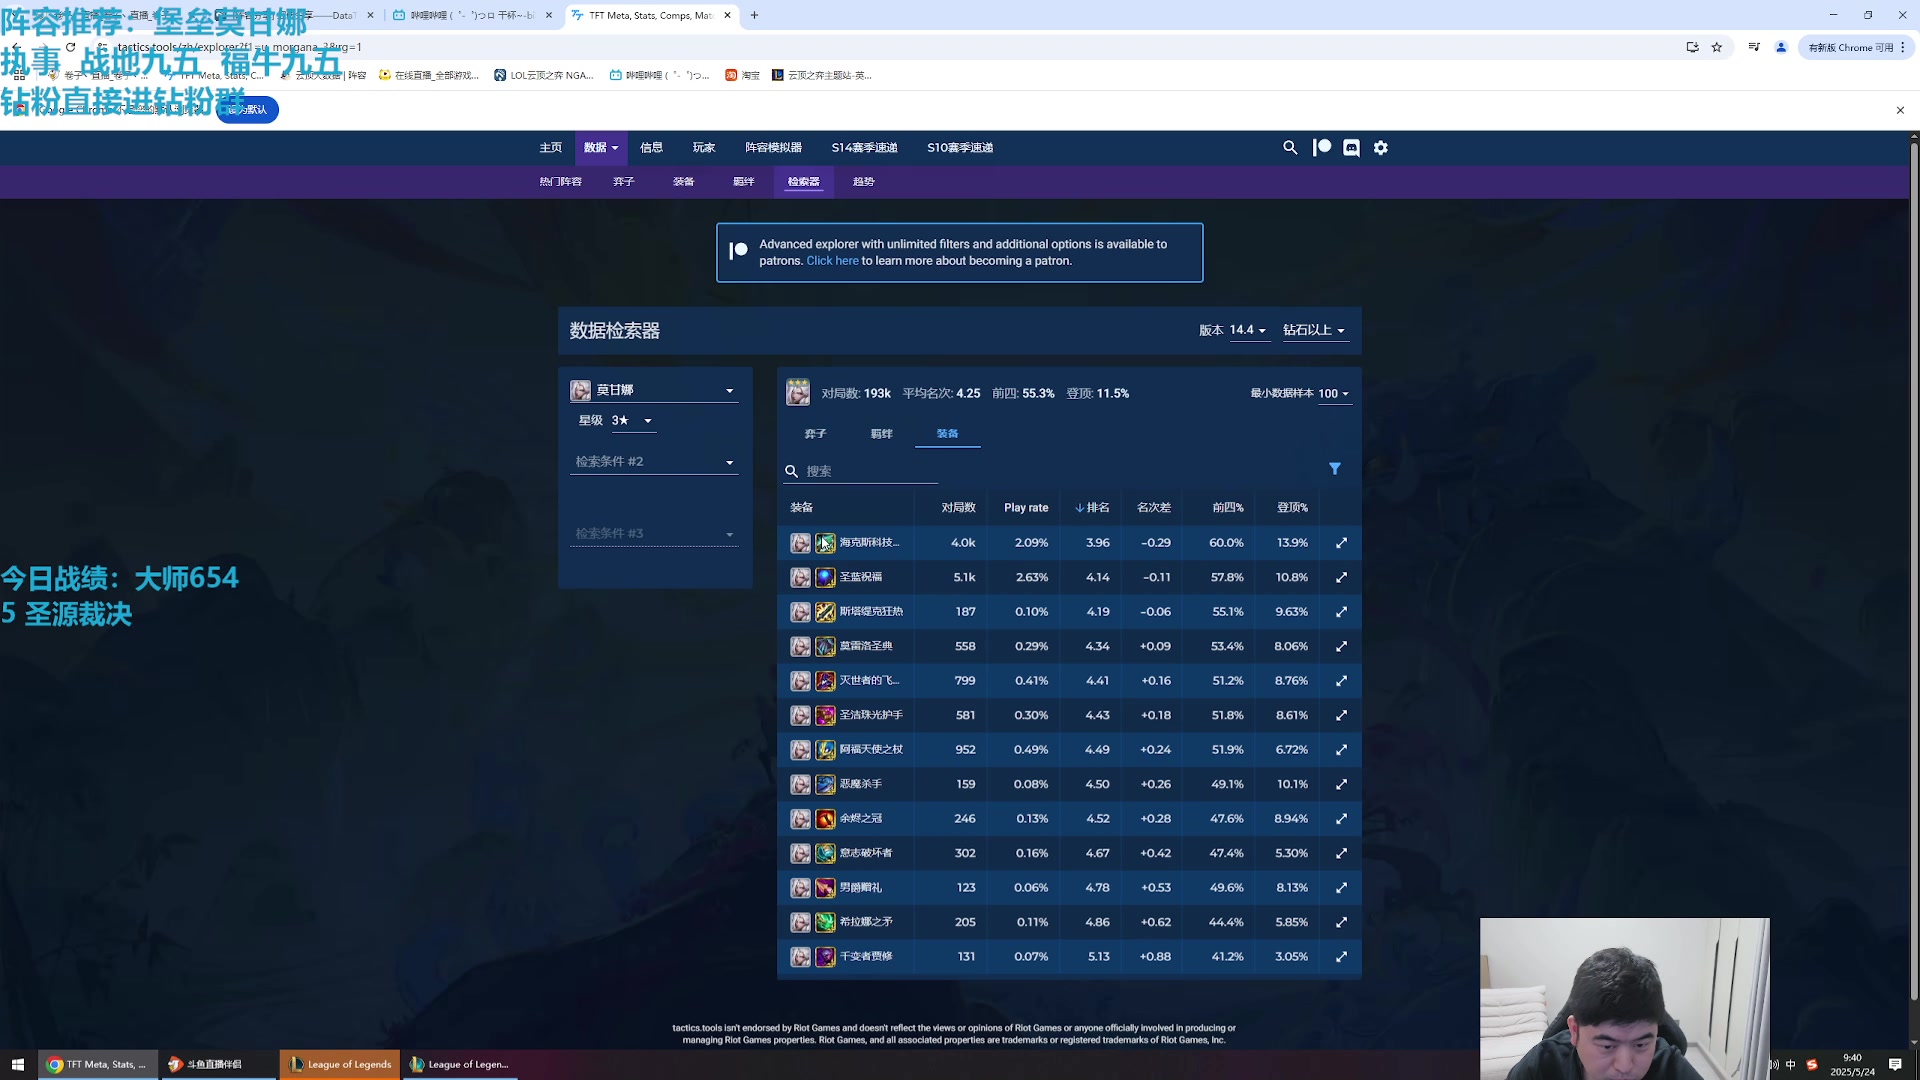
Task: Open the 莫甘娜 champion dropdown
Action: [654, 390]
